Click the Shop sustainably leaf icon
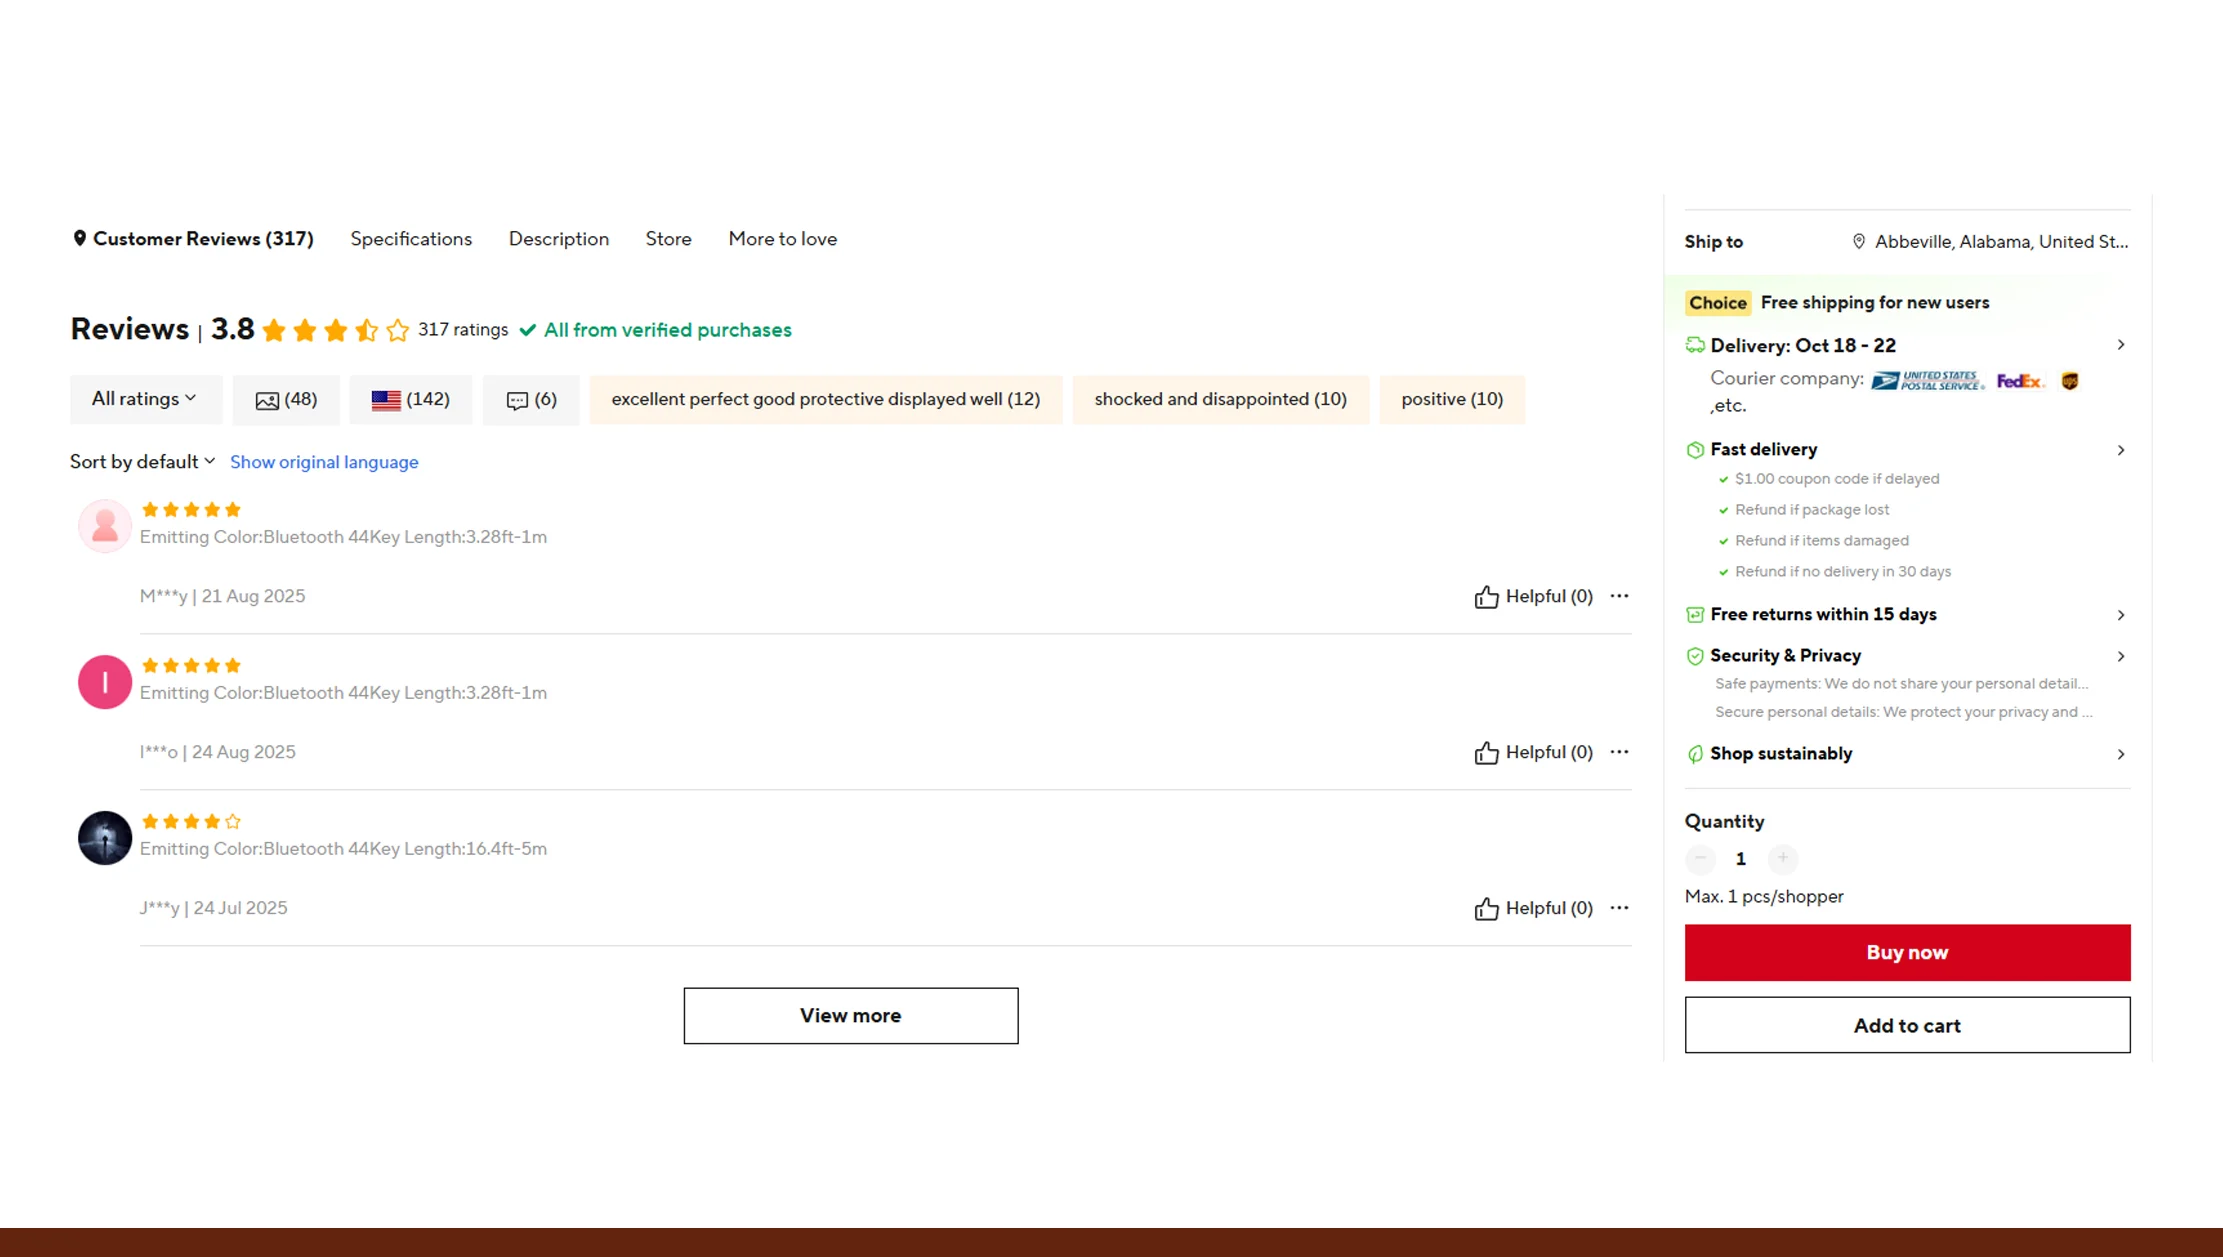The width and height of the screenshot is (2223, 1257). [1695, 754]
